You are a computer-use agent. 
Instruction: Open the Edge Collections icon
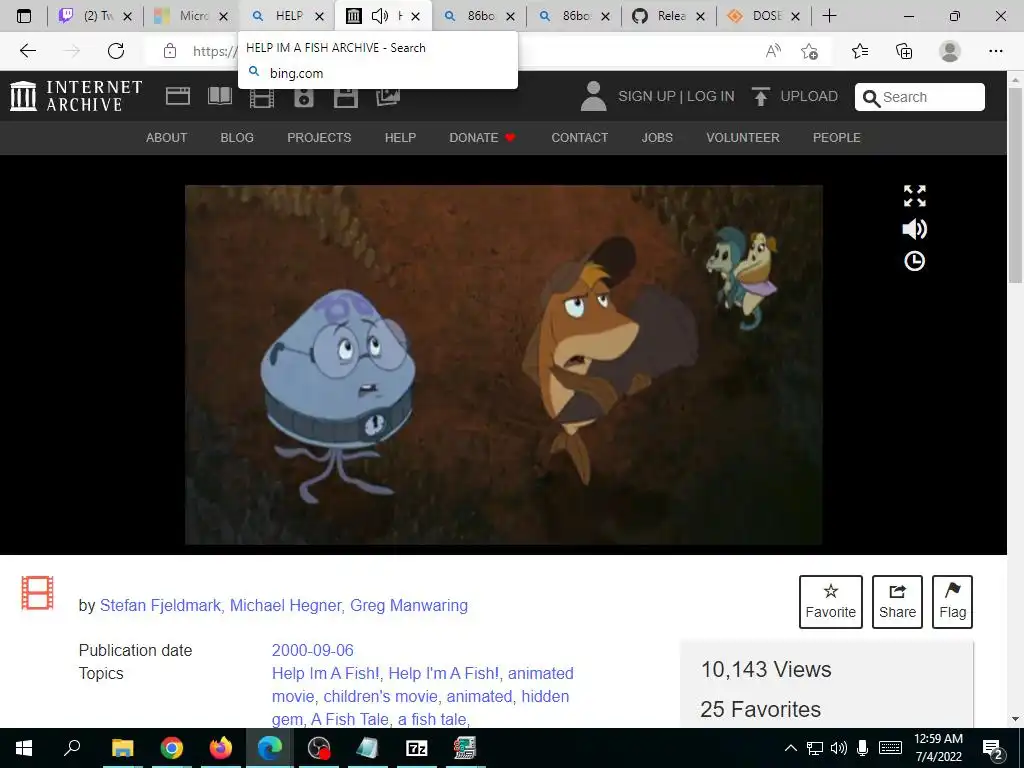[x=904, y=51]
